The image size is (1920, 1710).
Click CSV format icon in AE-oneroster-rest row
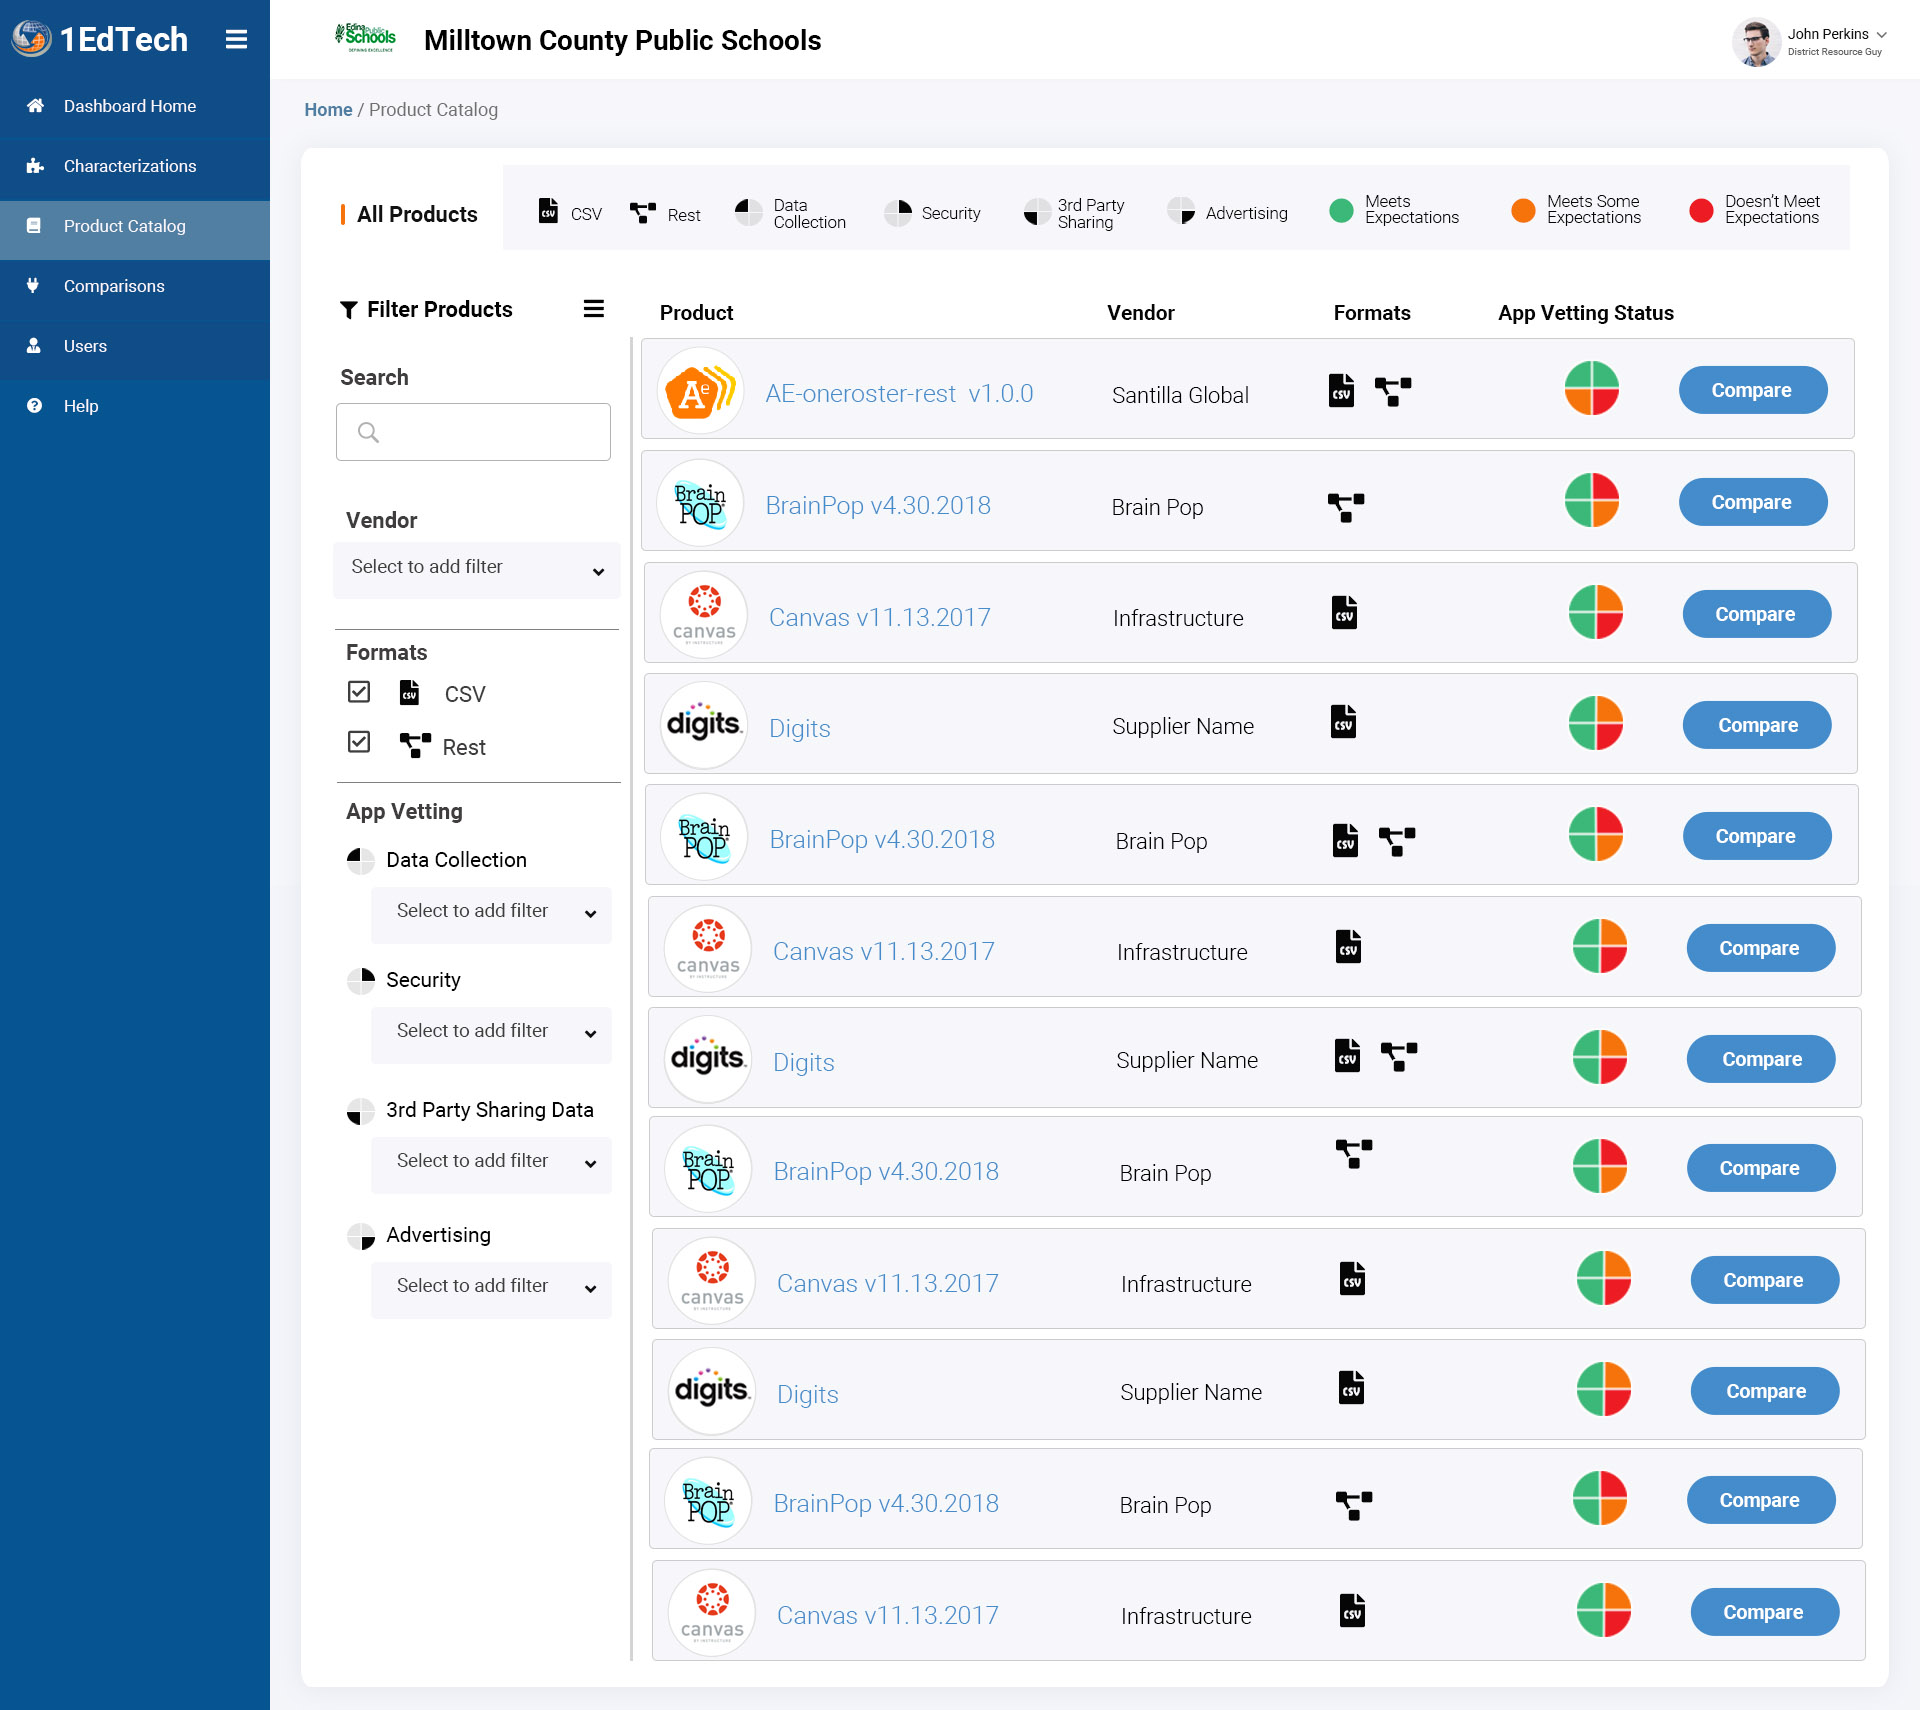pos(1341,390)
